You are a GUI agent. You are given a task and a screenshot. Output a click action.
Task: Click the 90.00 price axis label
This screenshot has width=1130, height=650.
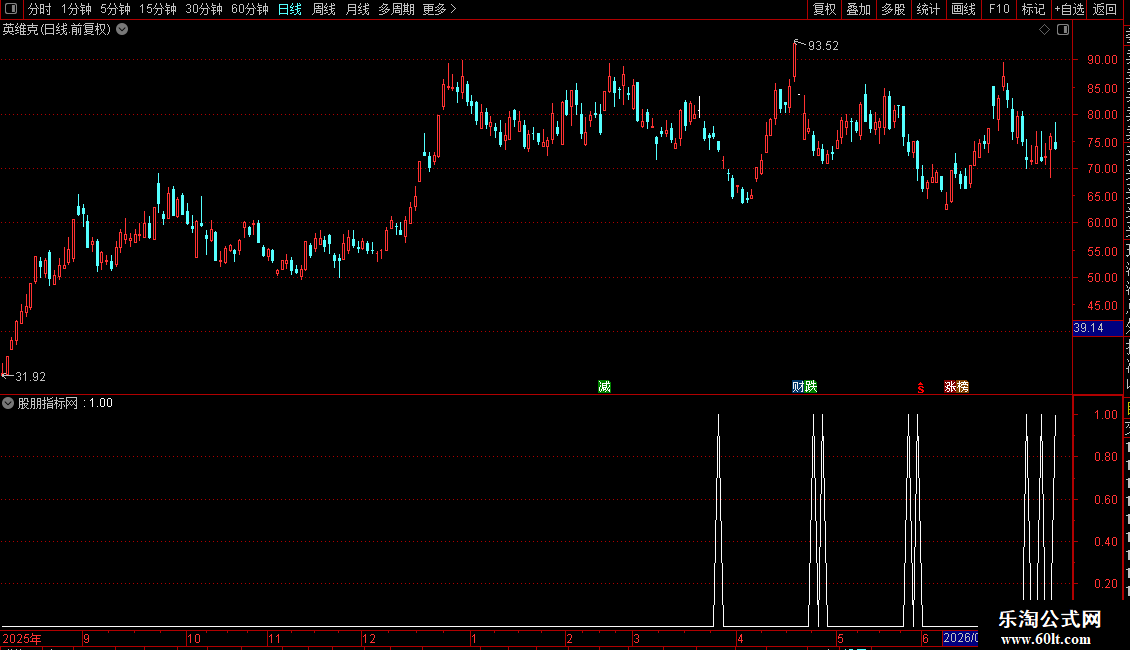tap(1103, 60)
